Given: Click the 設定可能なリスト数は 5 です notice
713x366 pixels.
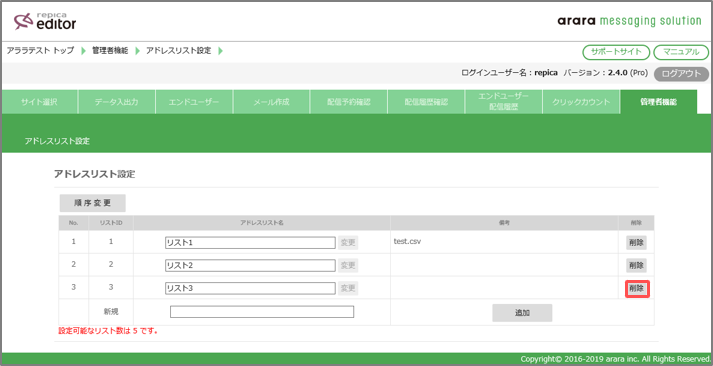Looking at the screenshot, I should point(108,331).
